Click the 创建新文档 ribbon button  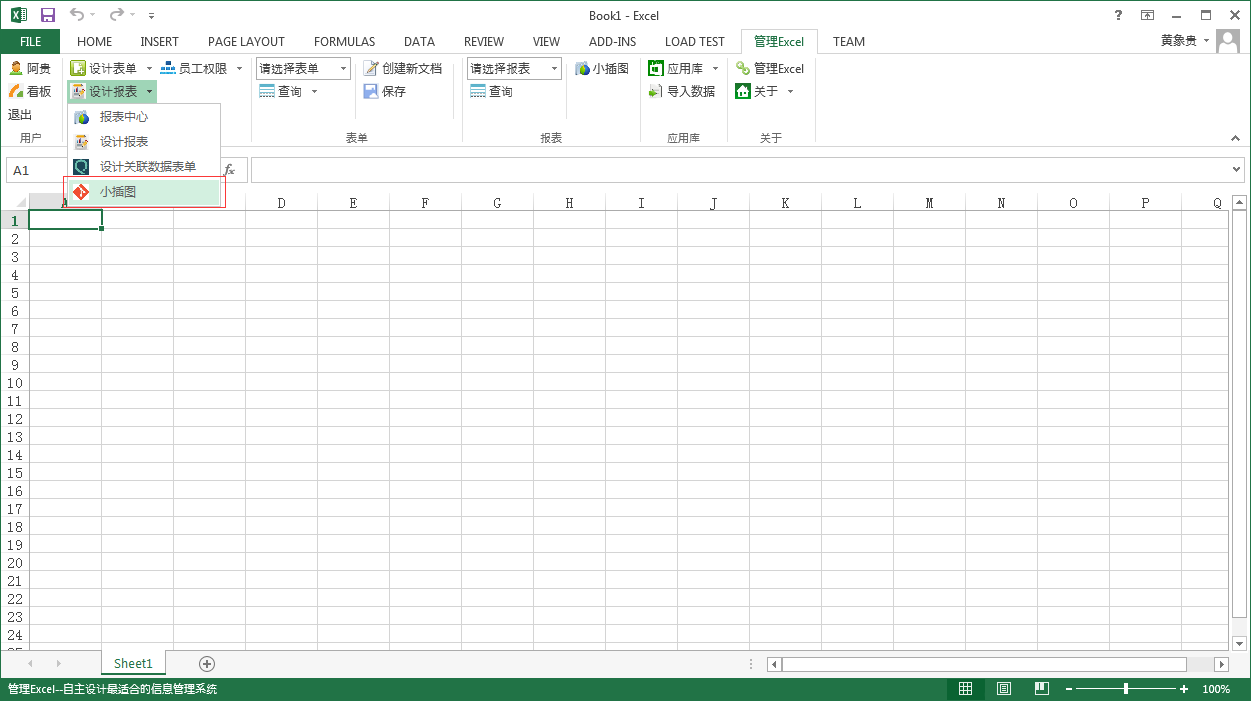402,68
